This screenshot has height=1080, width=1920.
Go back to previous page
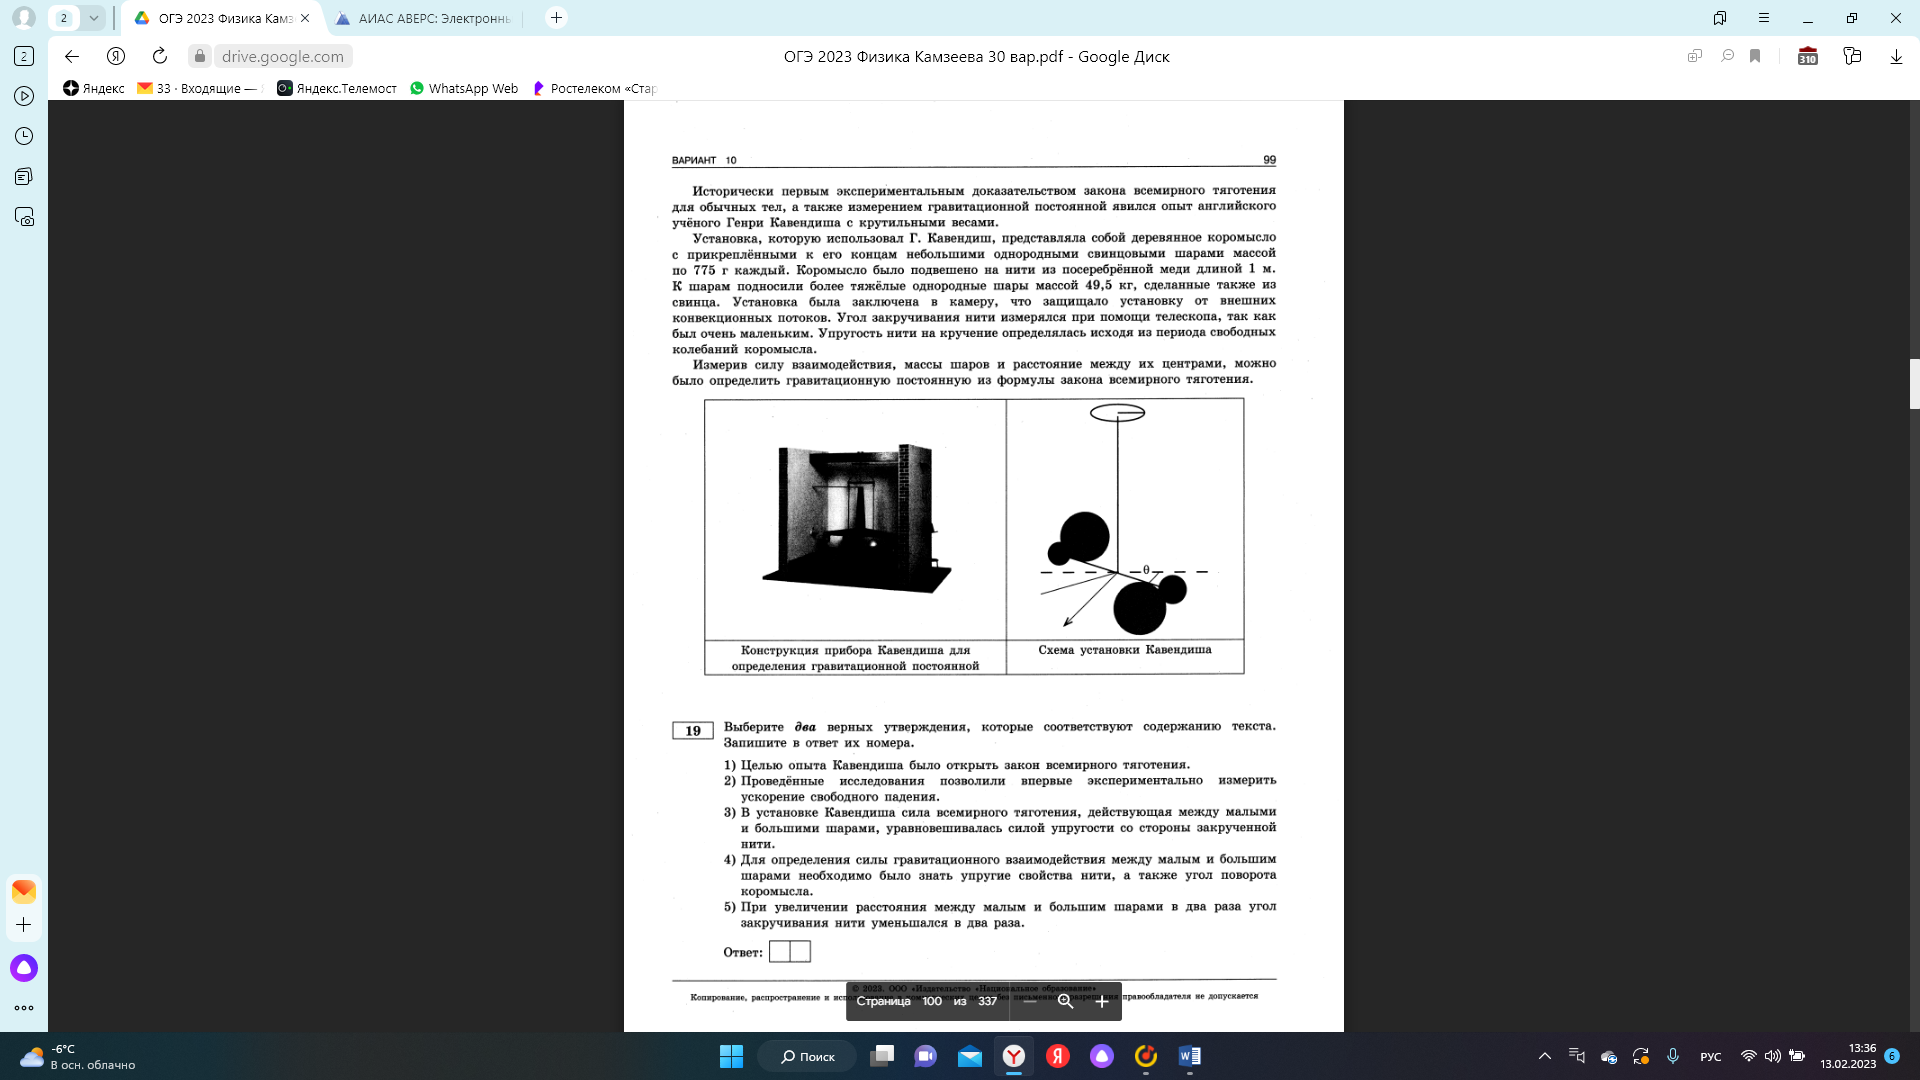(x=72, y=56)
